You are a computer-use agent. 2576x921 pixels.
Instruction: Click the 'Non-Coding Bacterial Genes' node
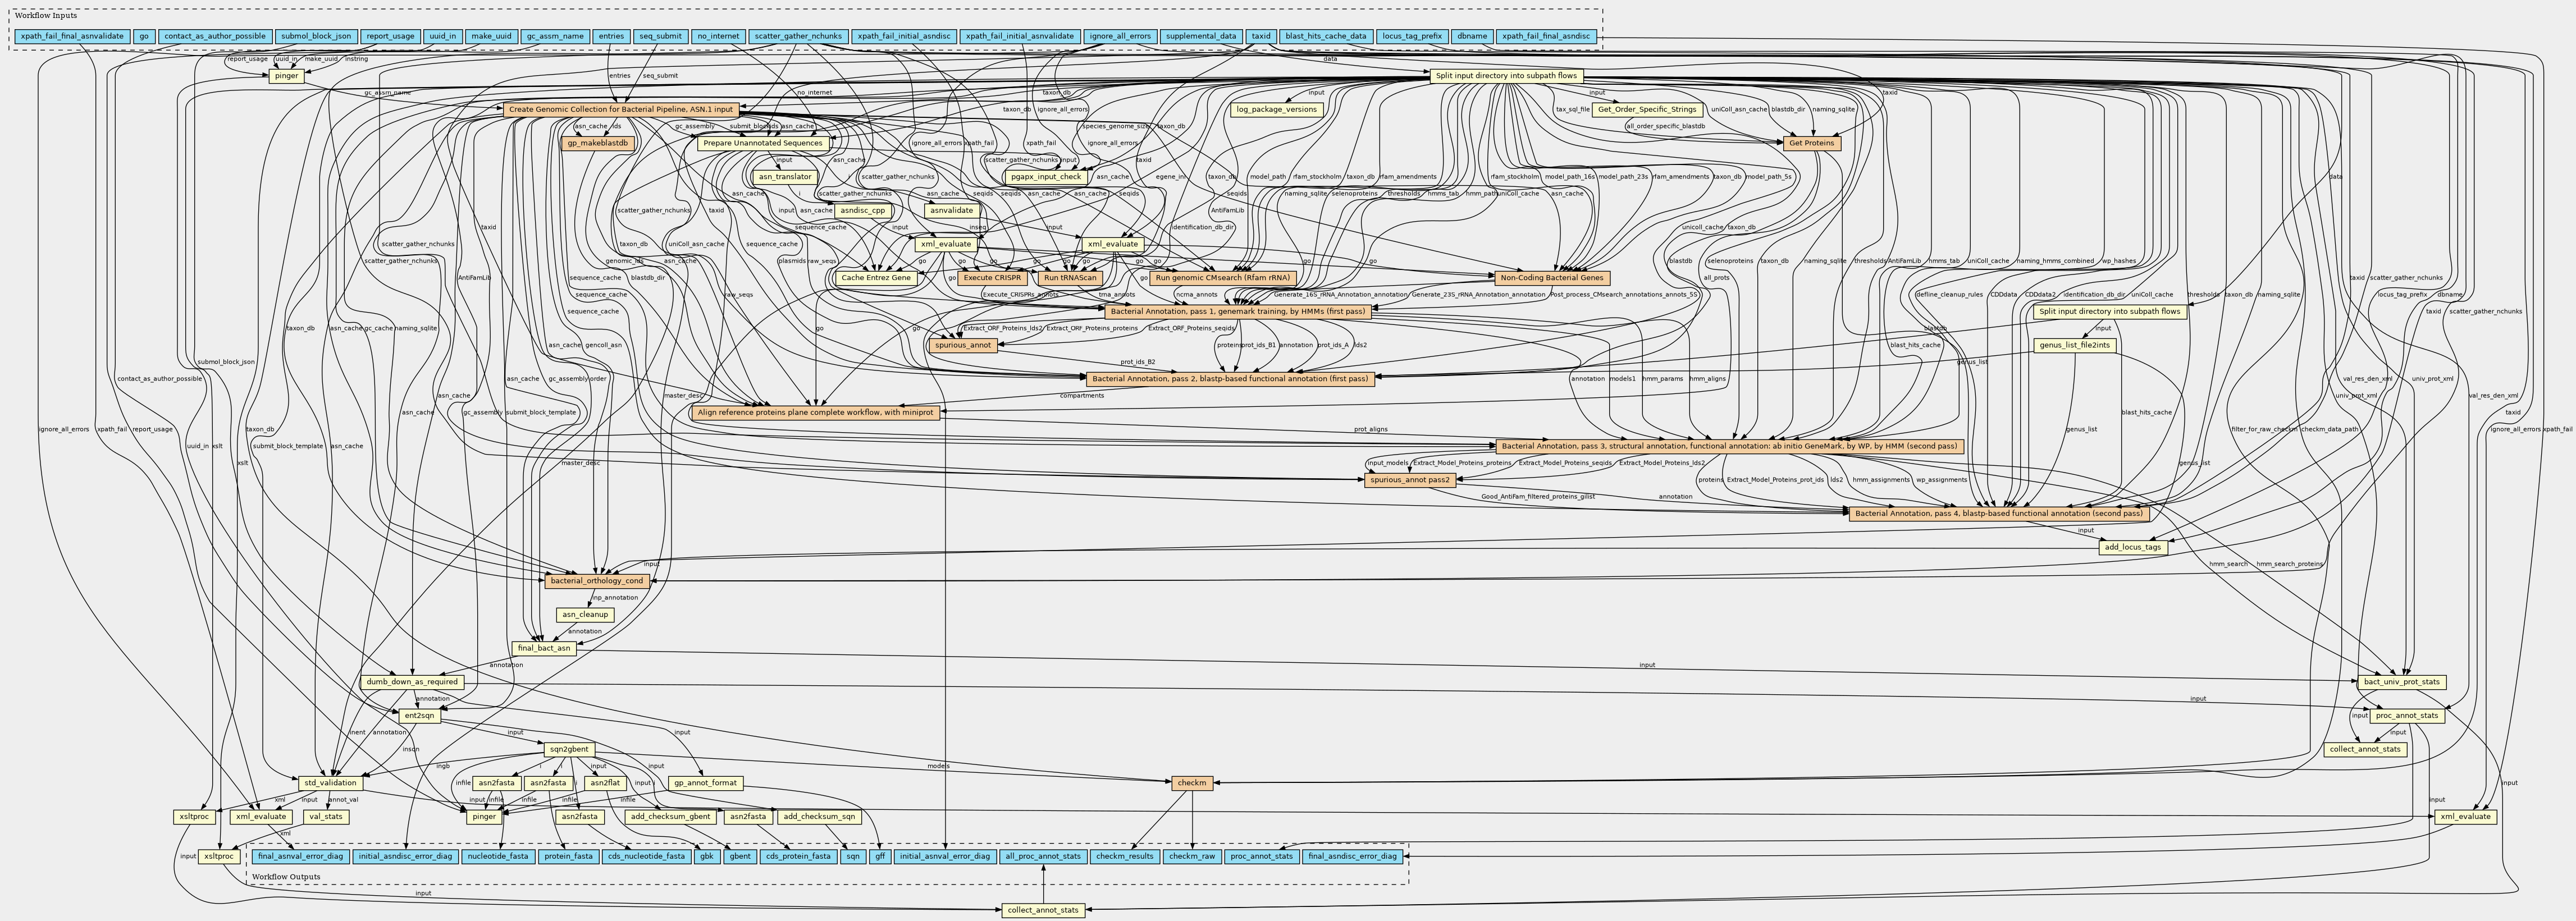[1551, 278]
